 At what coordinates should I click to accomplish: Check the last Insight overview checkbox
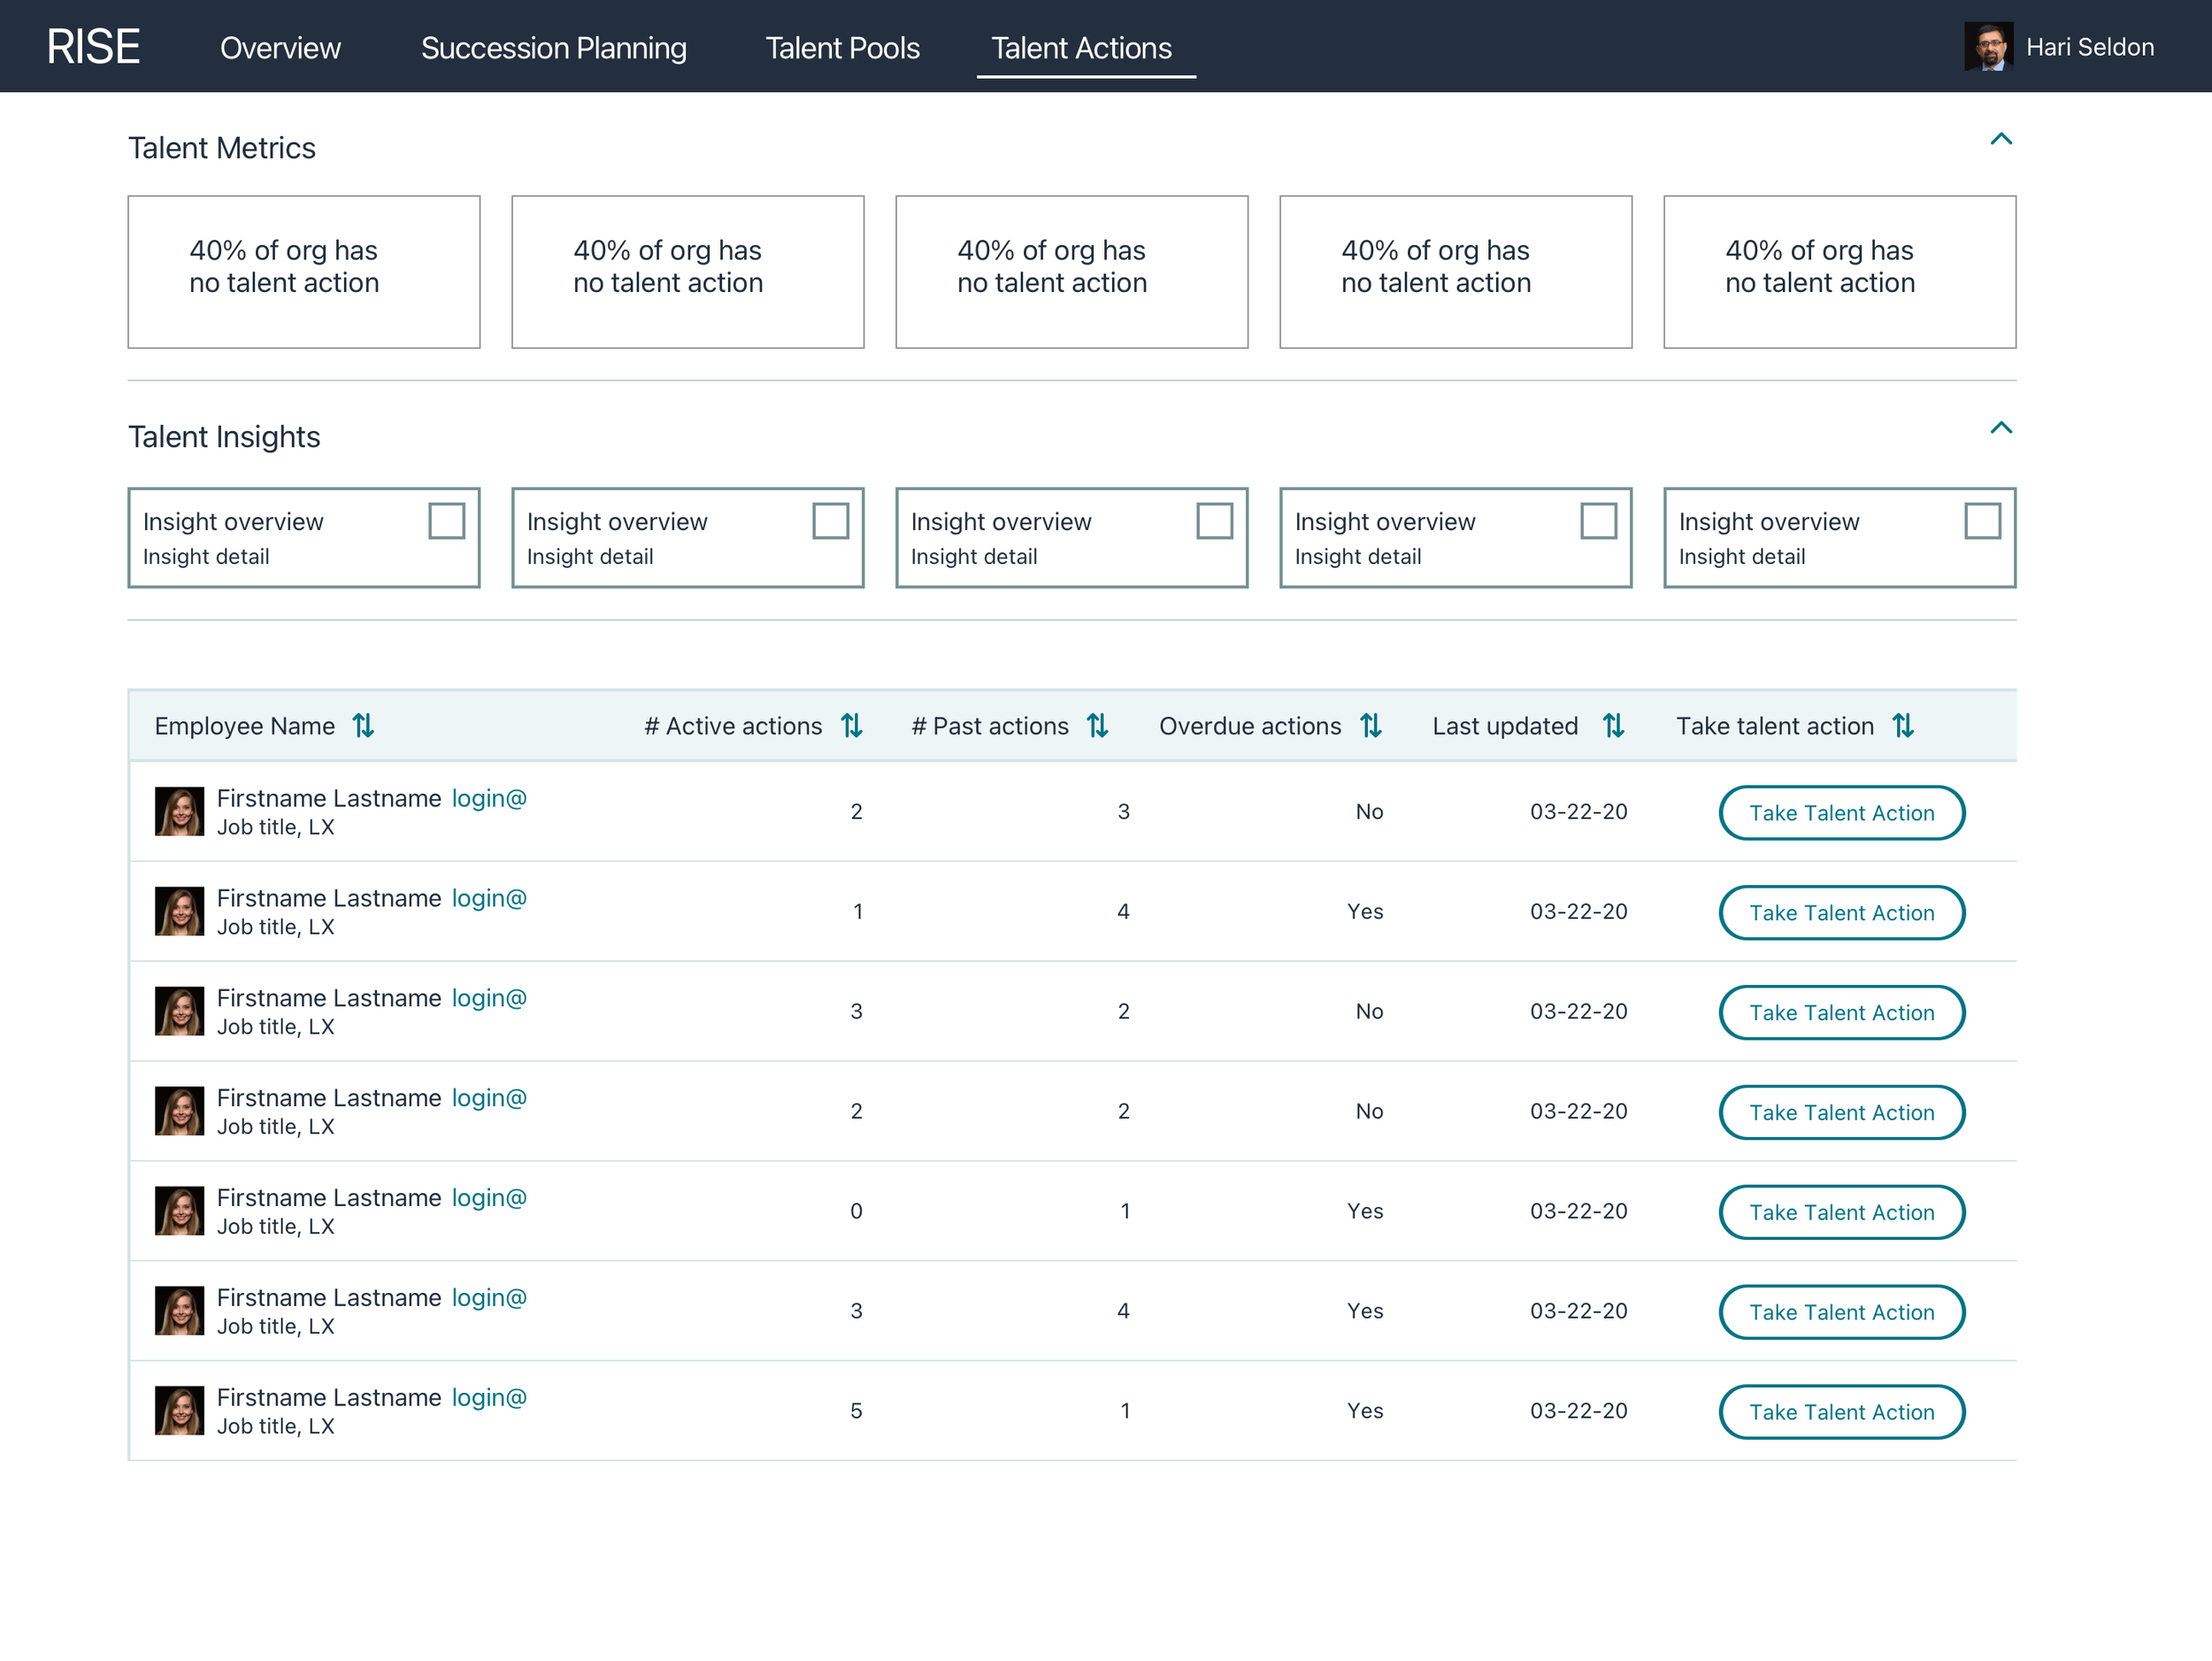pos(1982,521)
